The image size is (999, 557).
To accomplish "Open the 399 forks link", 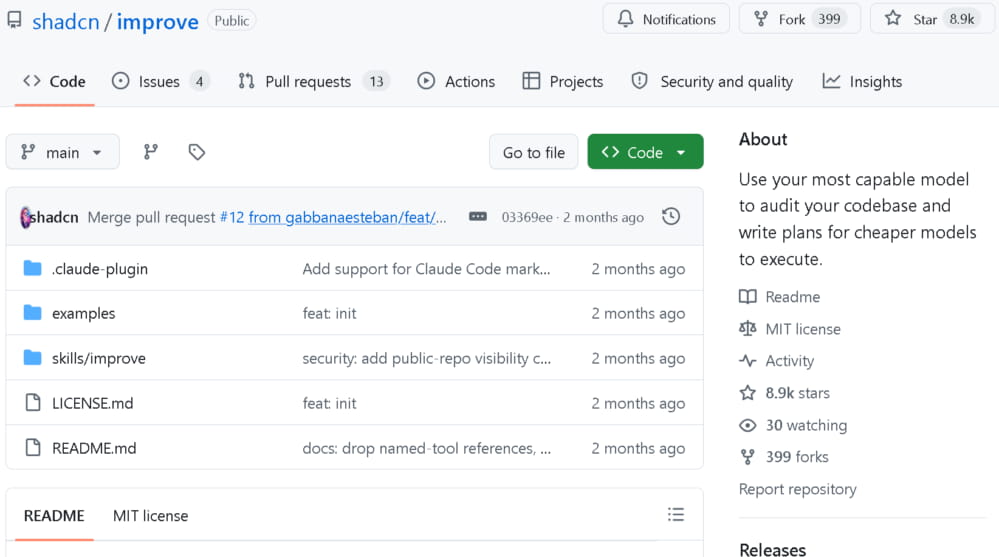I will click(x=784, y=457).
